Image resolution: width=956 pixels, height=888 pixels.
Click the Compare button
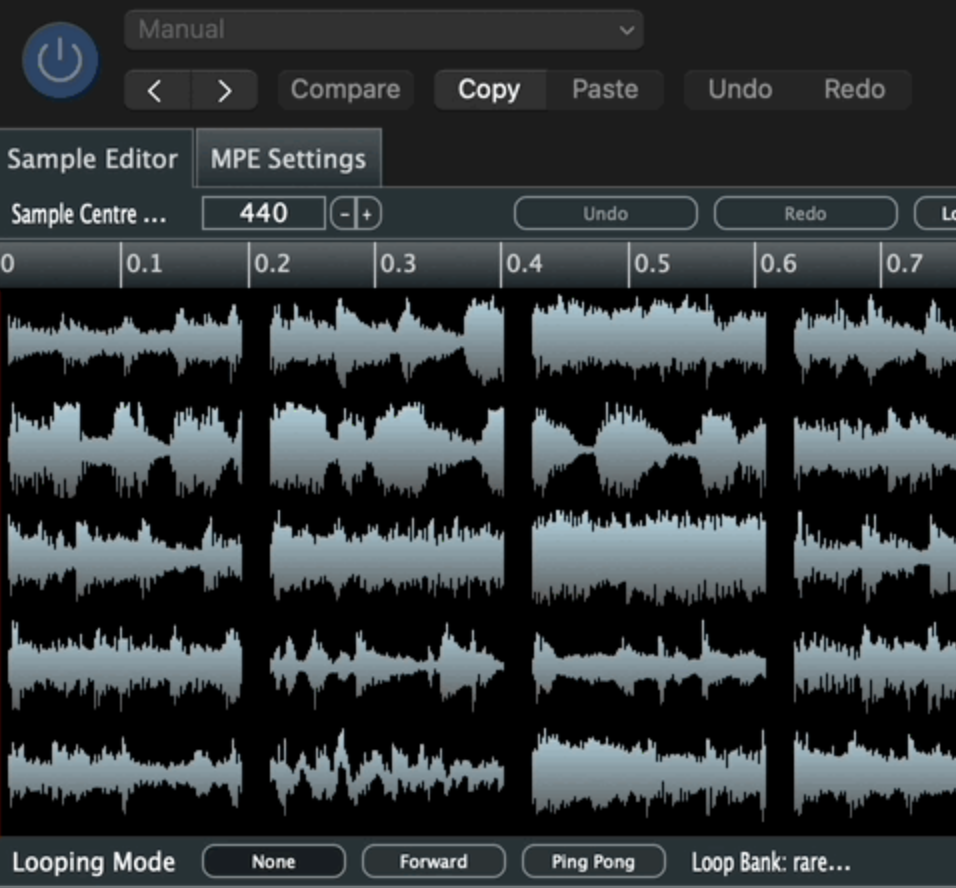(345, 90)
